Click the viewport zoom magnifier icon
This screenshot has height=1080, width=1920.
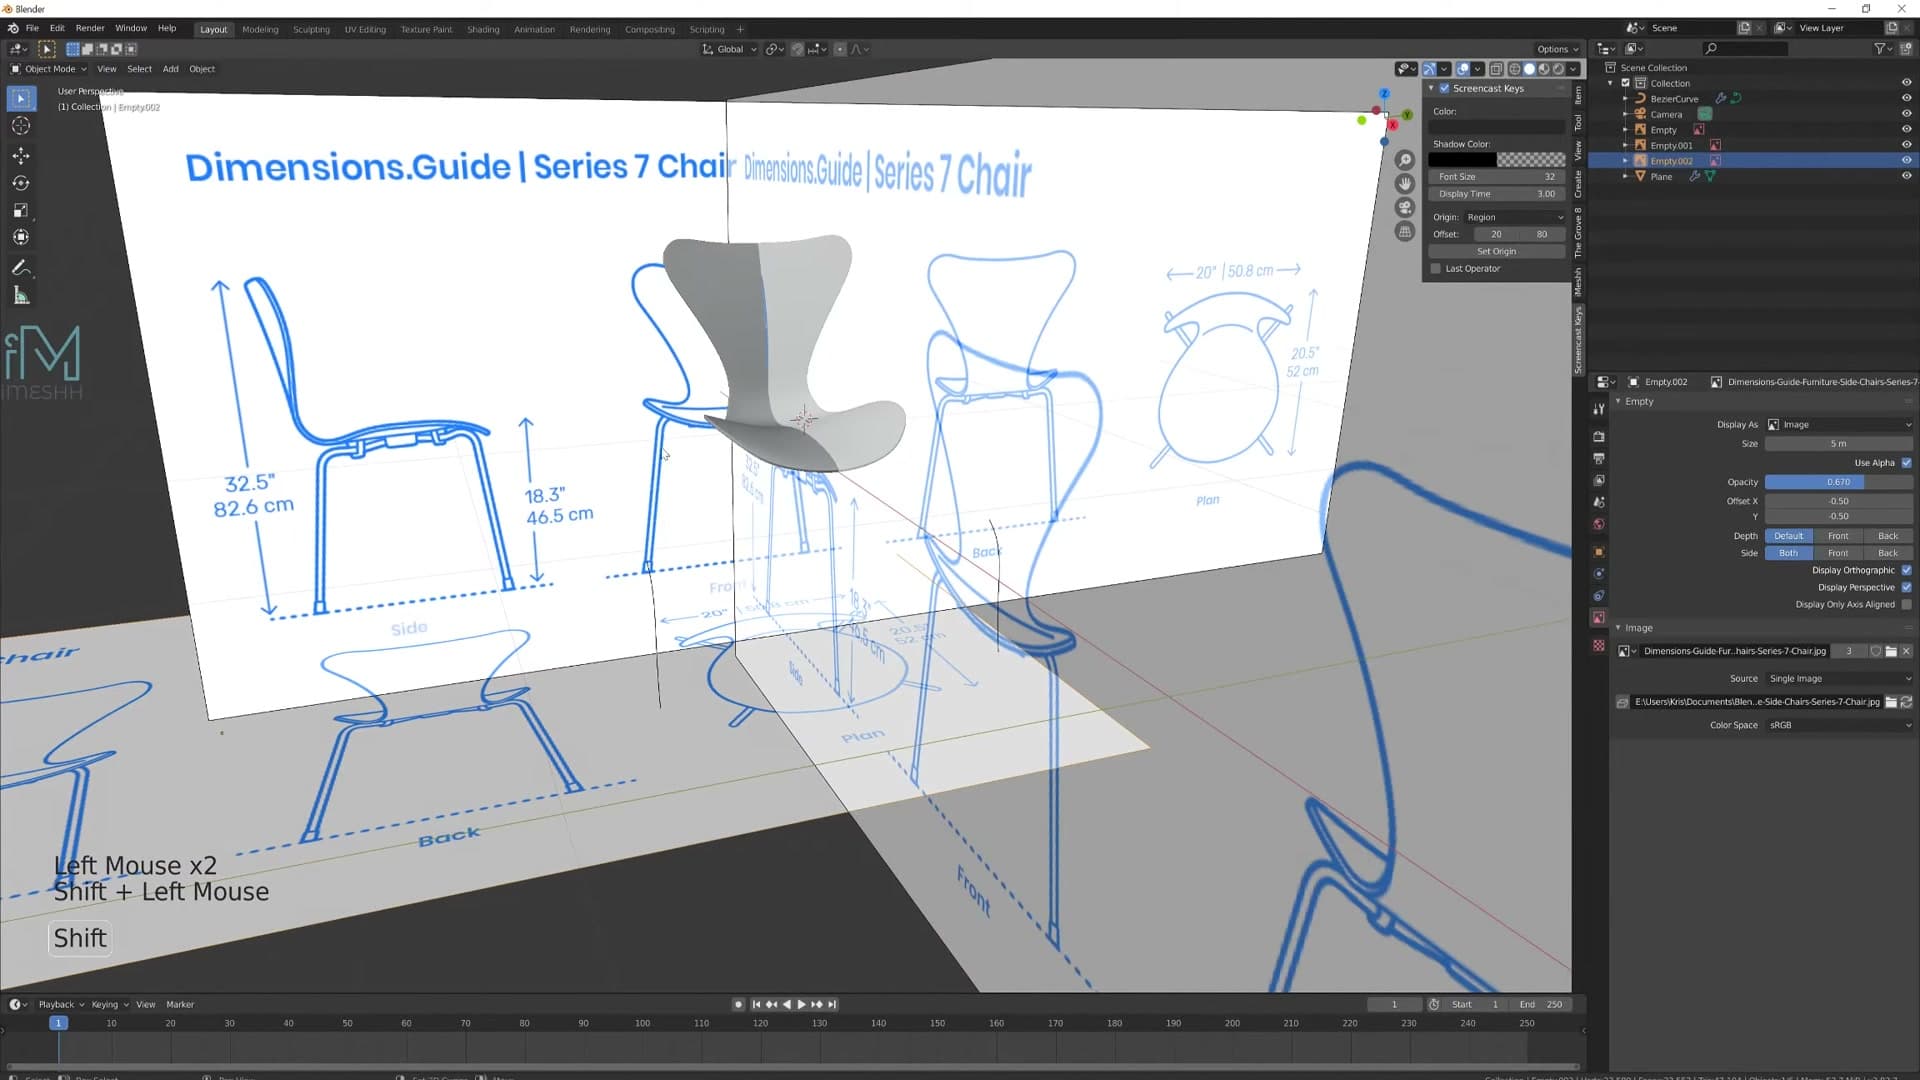pos(1405,160)
